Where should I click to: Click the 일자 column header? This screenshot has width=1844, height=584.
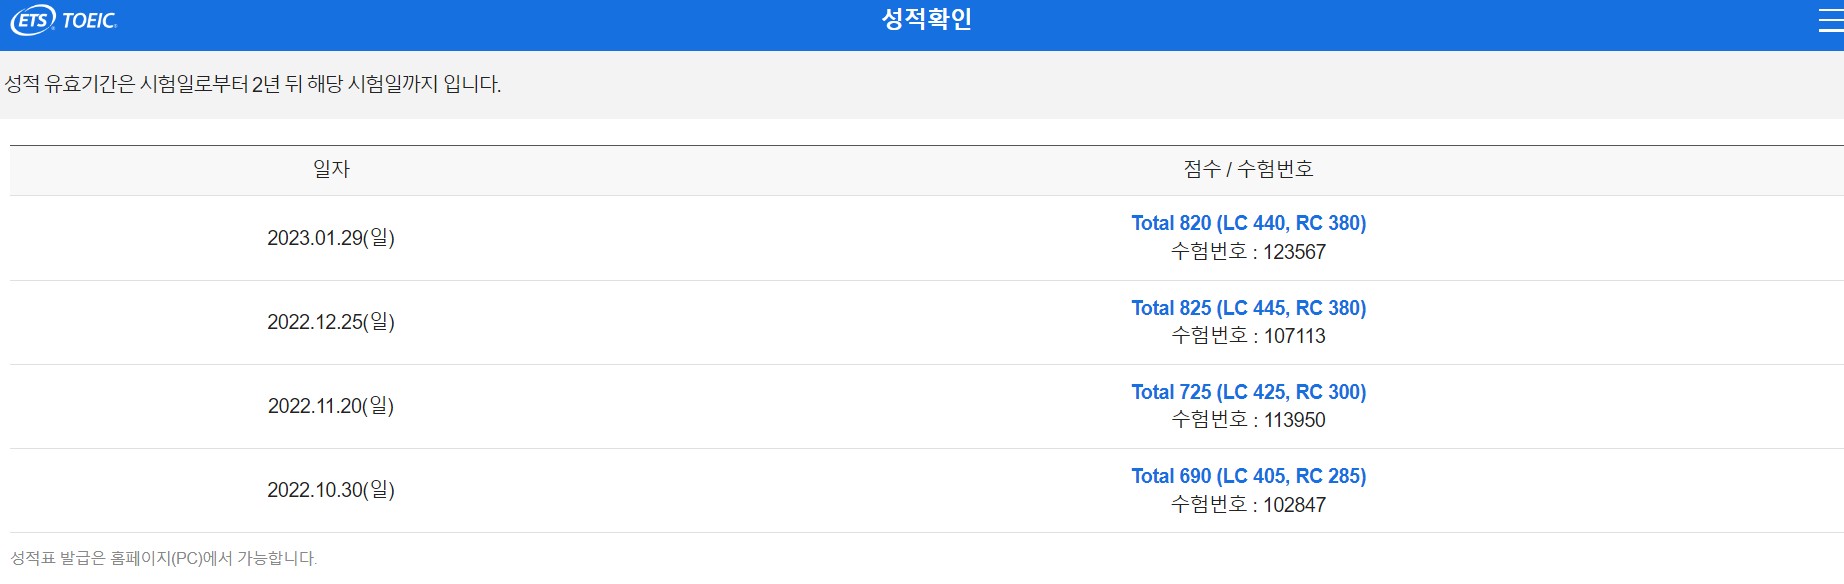[331, 169]
